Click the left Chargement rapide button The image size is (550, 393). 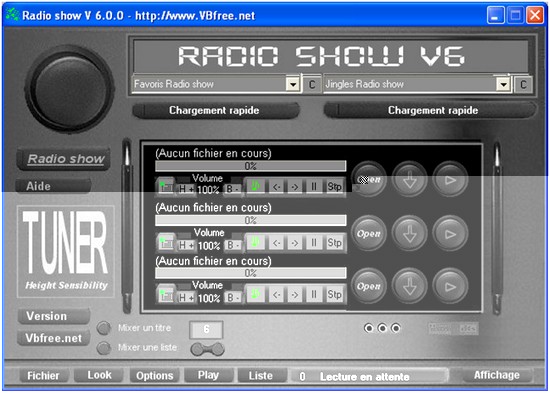pos(216,111)
